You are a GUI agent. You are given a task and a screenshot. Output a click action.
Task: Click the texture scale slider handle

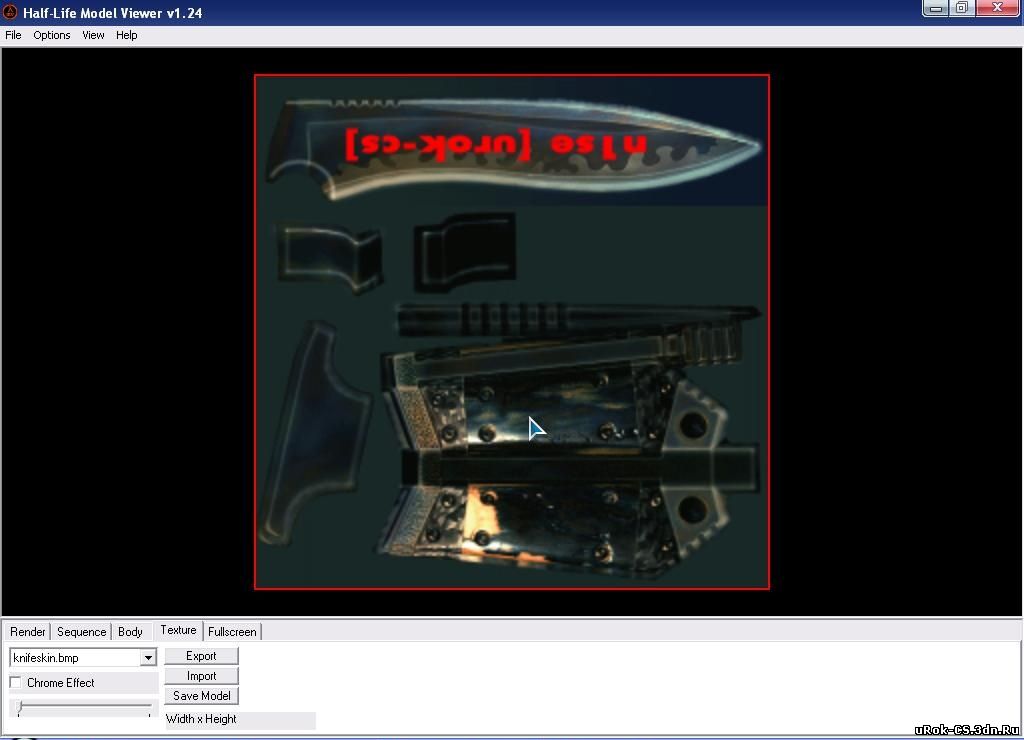coord(20,707)
